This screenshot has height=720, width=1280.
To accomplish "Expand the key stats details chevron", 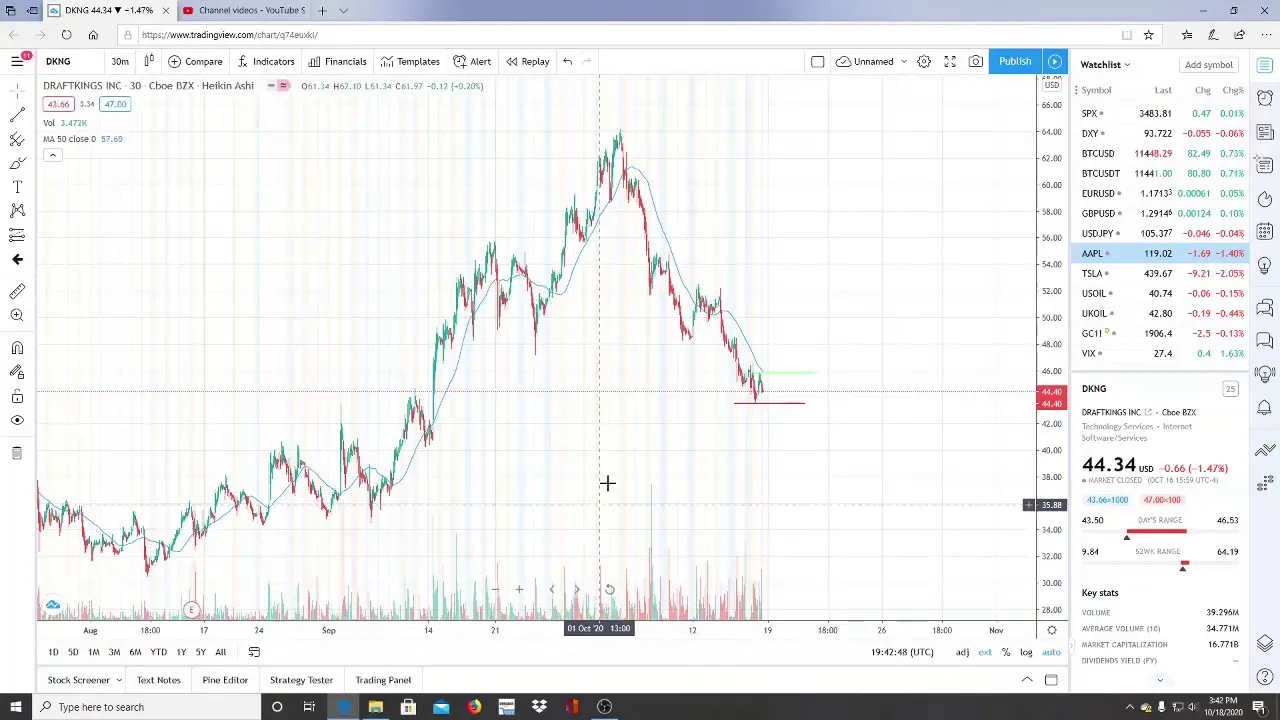I will (x=1160, y=680).
